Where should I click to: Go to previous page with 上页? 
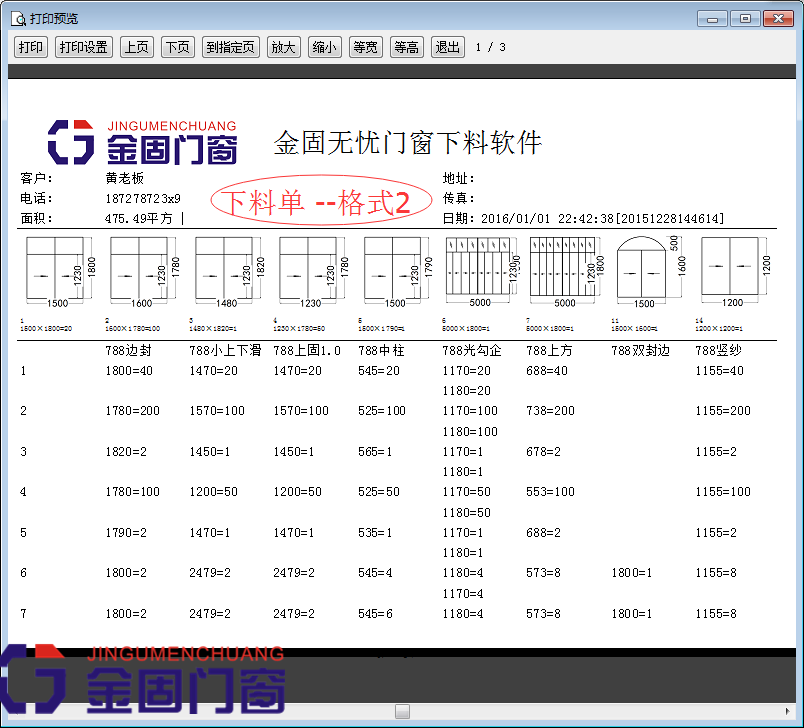[x=136, y=46]
